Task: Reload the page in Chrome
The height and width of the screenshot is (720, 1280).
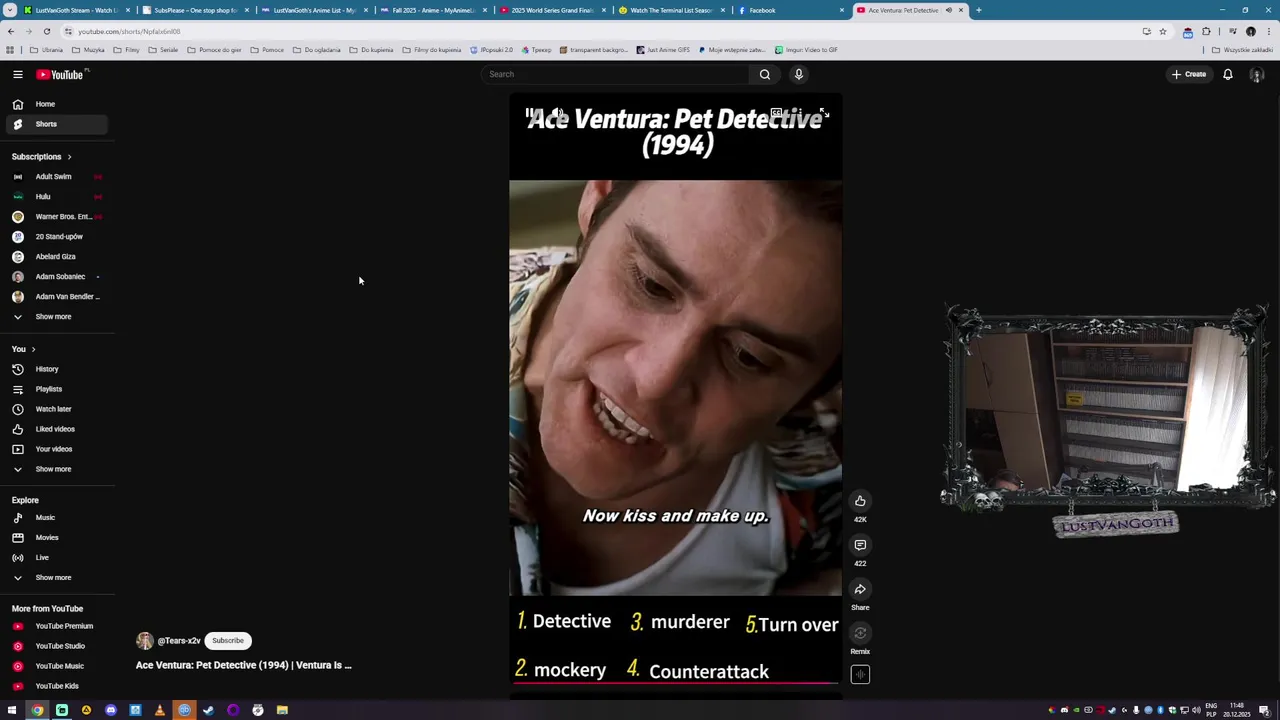Action: [46, 31]
